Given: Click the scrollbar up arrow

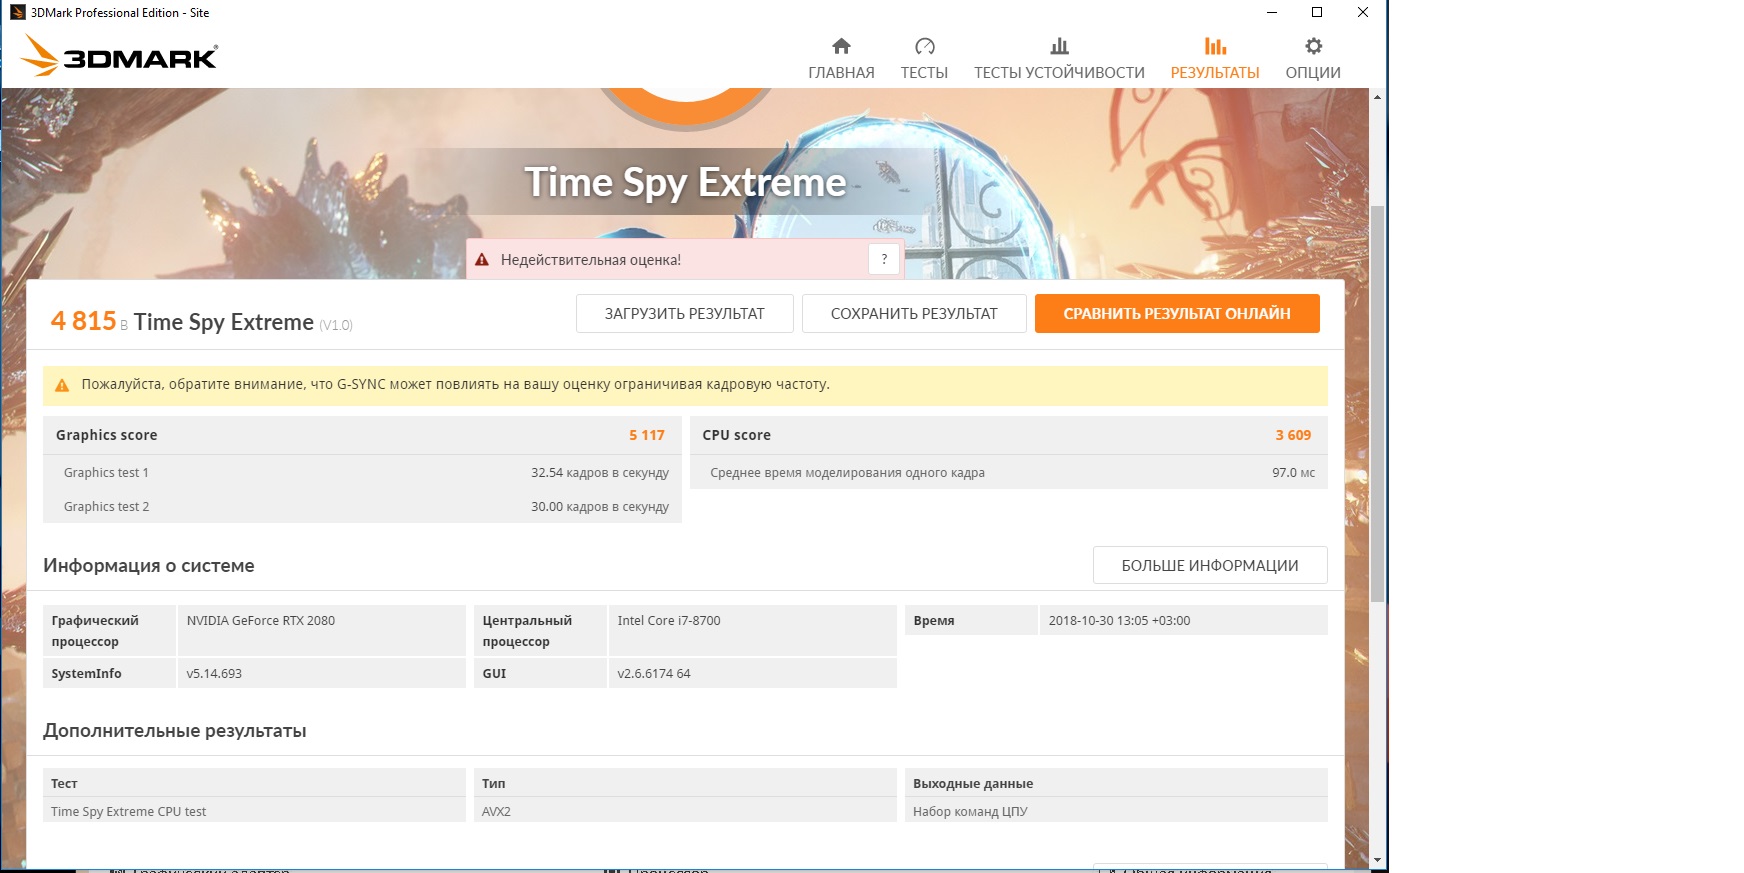Looking at the screenshot, I should point(1377,97).
